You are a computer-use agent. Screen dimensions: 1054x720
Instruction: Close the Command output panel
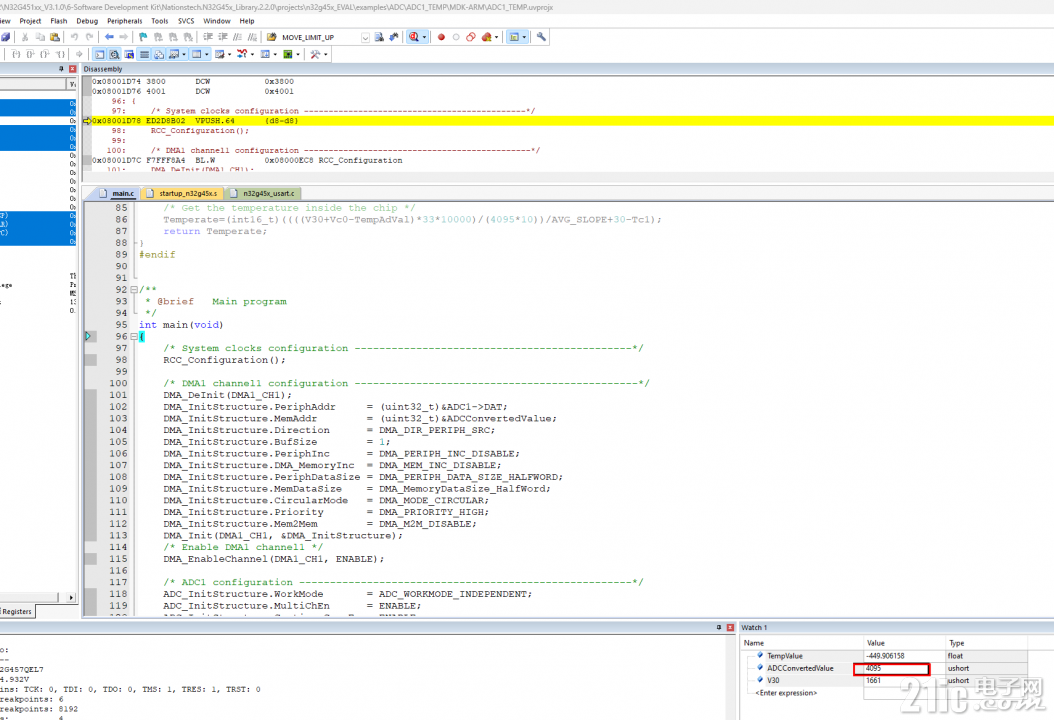(x=730, y=627)
